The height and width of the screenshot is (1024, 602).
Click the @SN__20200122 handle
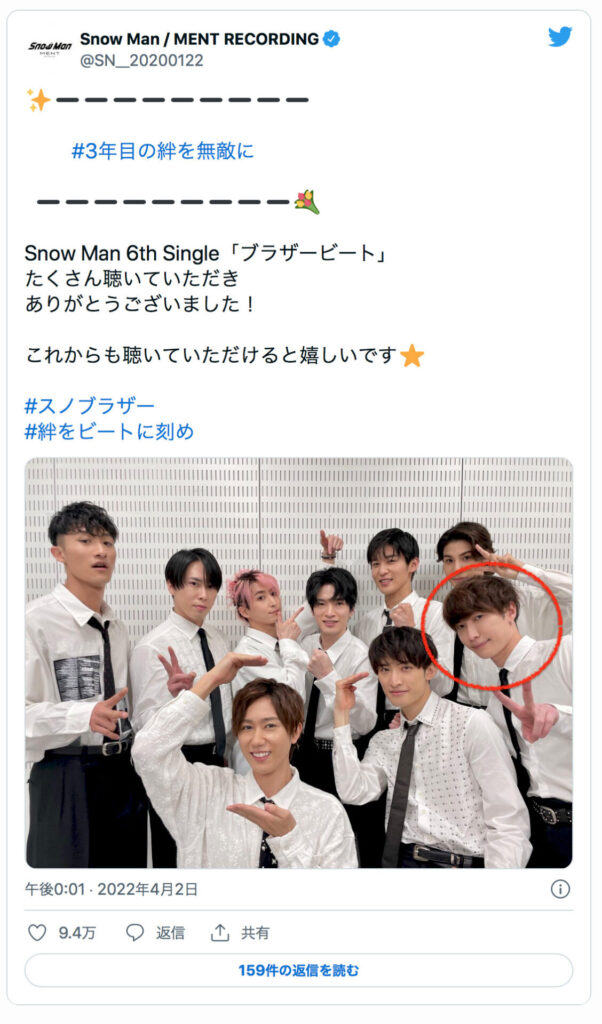142,61
